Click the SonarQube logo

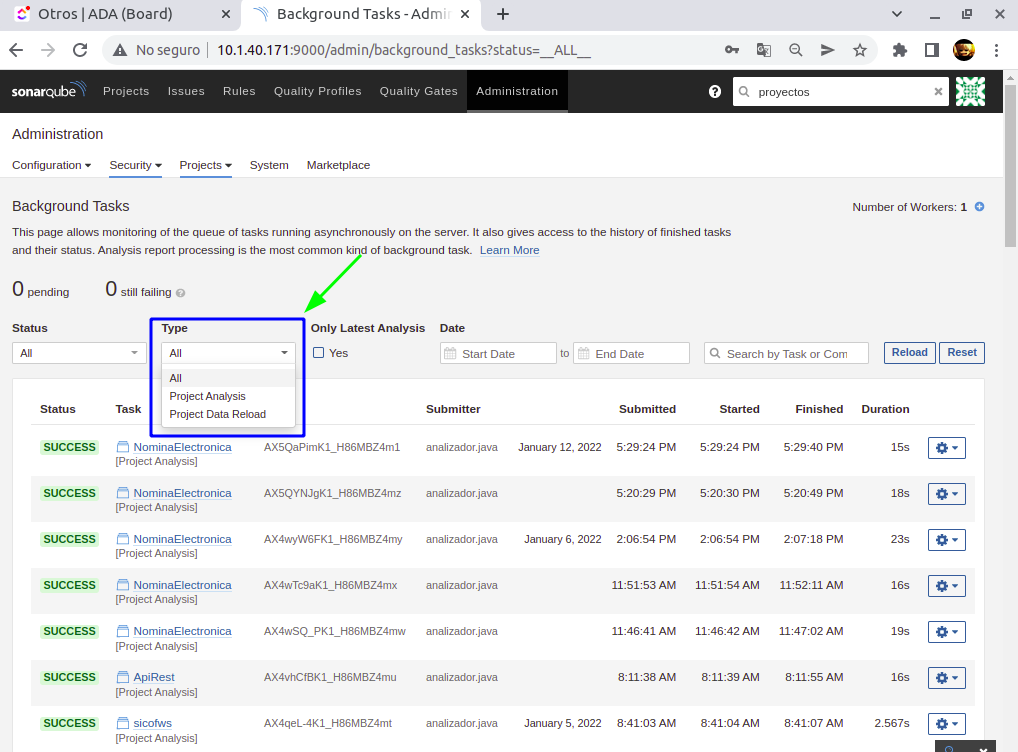pos(49,91)
